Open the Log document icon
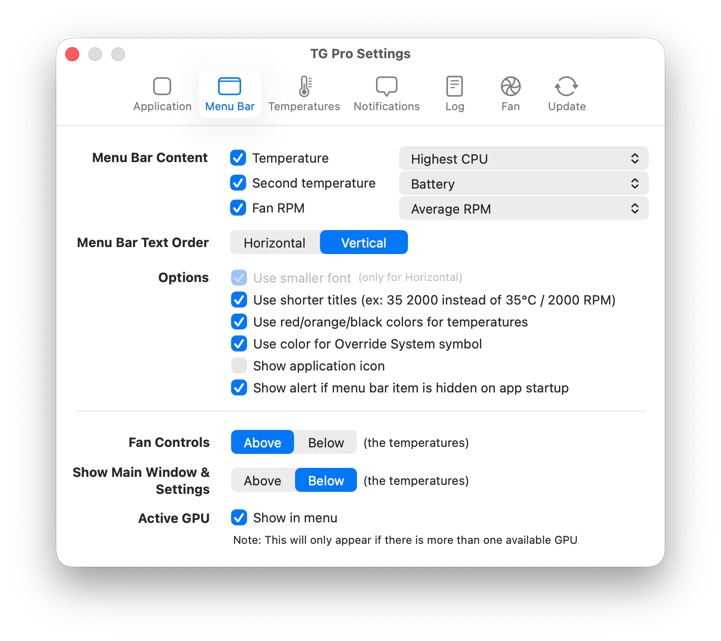Image resolution: width=721 pixels, height=641 pixels. pos(454,86)
